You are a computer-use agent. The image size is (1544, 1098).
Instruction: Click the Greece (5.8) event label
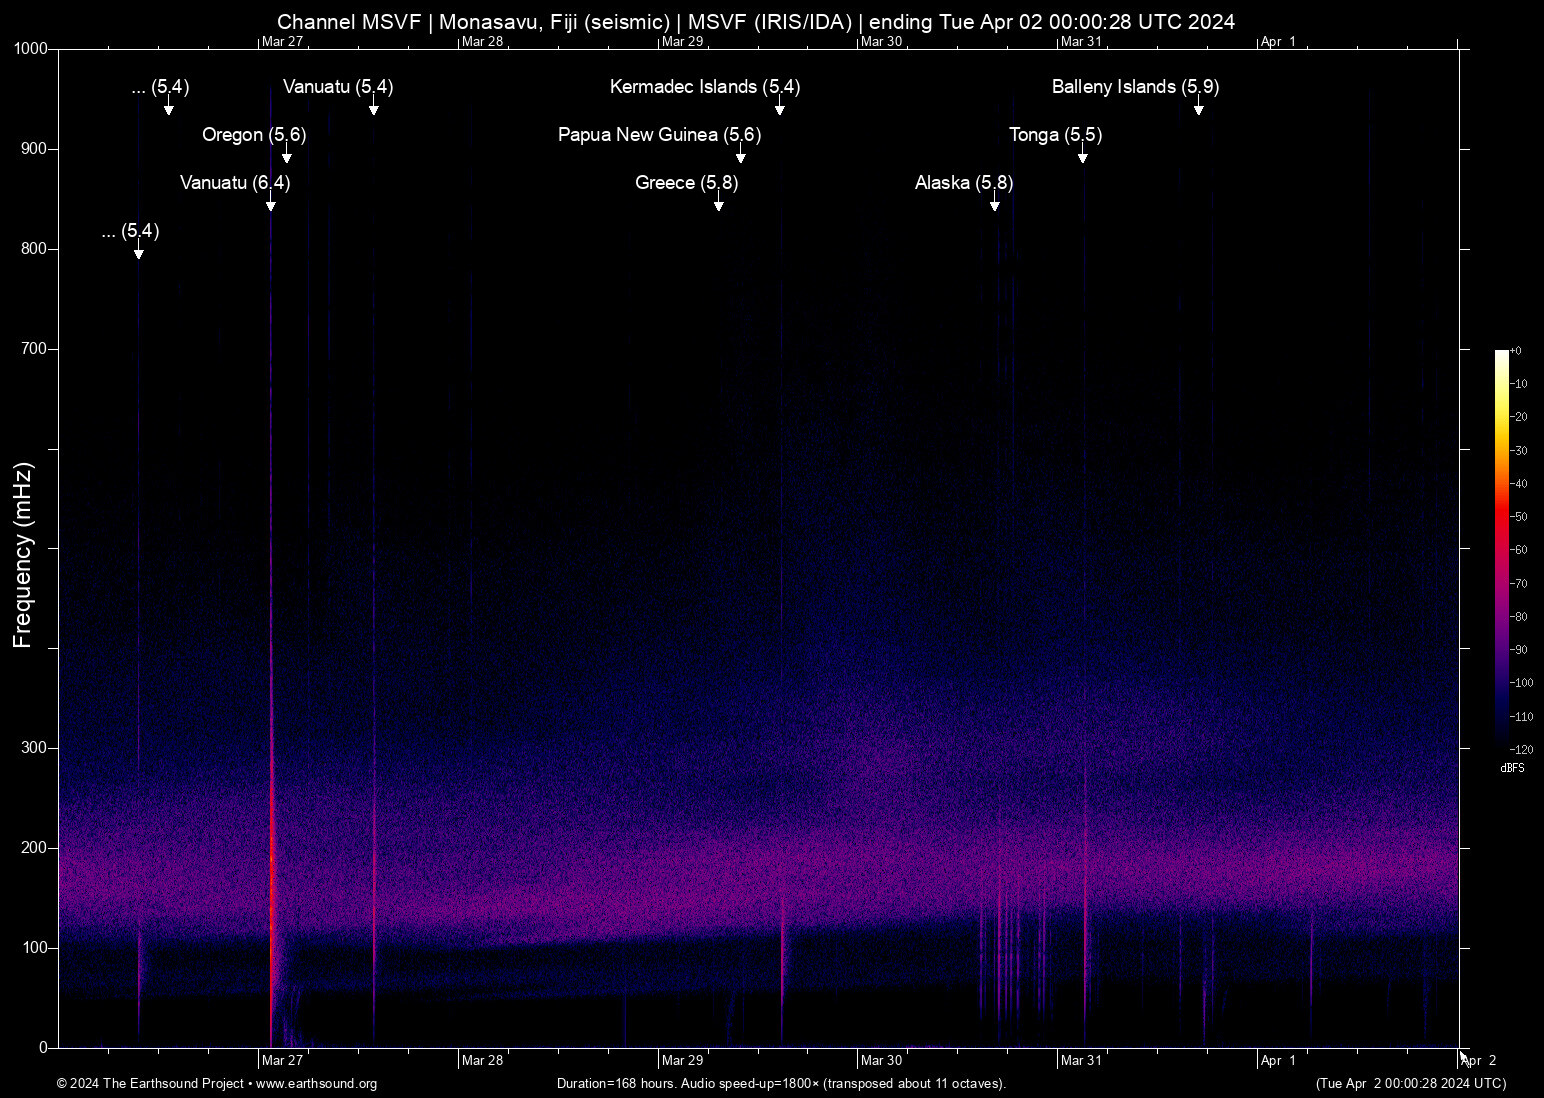[x=686, y=183]
